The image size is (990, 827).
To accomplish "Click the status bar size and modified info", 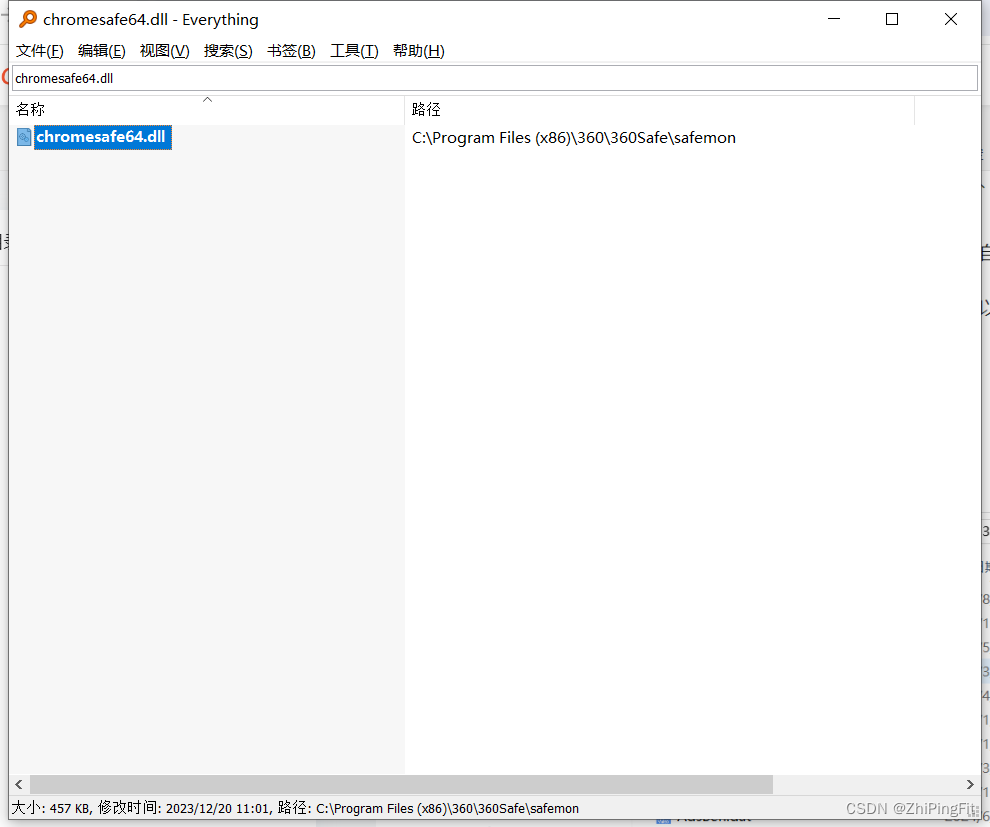I will coord(295,808).
